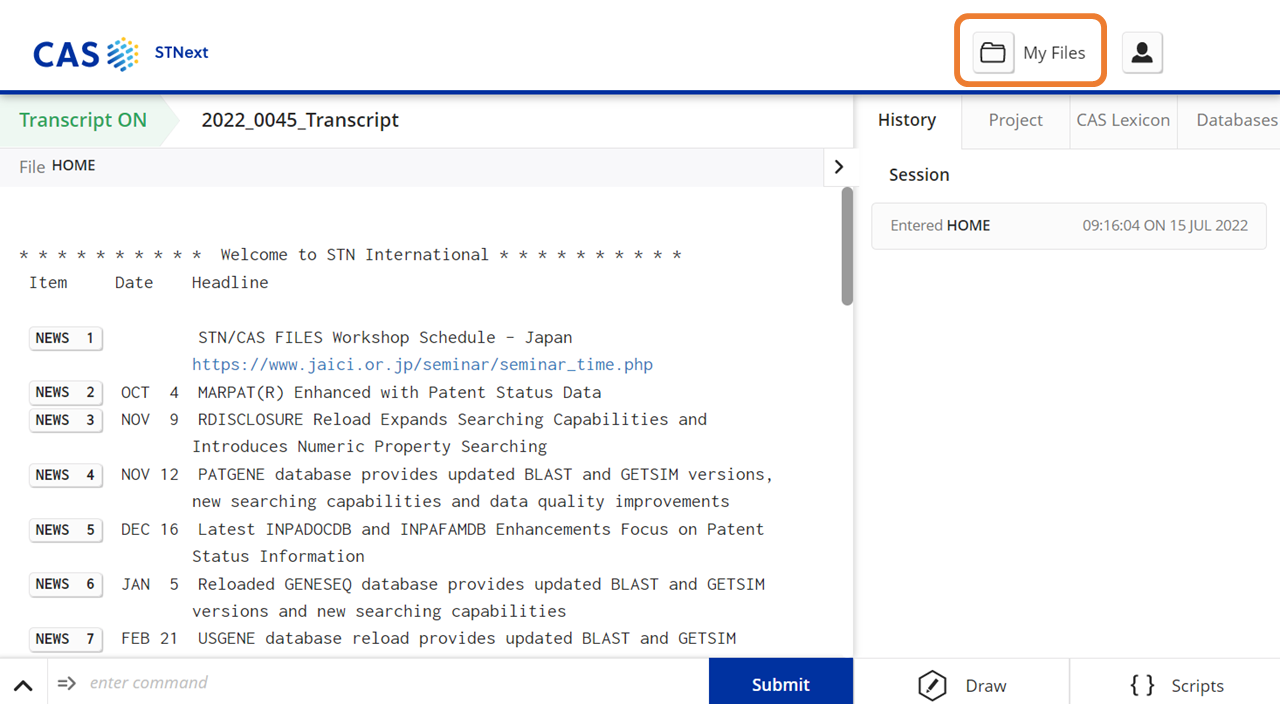Expand the command line with the up caret

[23, 686]
